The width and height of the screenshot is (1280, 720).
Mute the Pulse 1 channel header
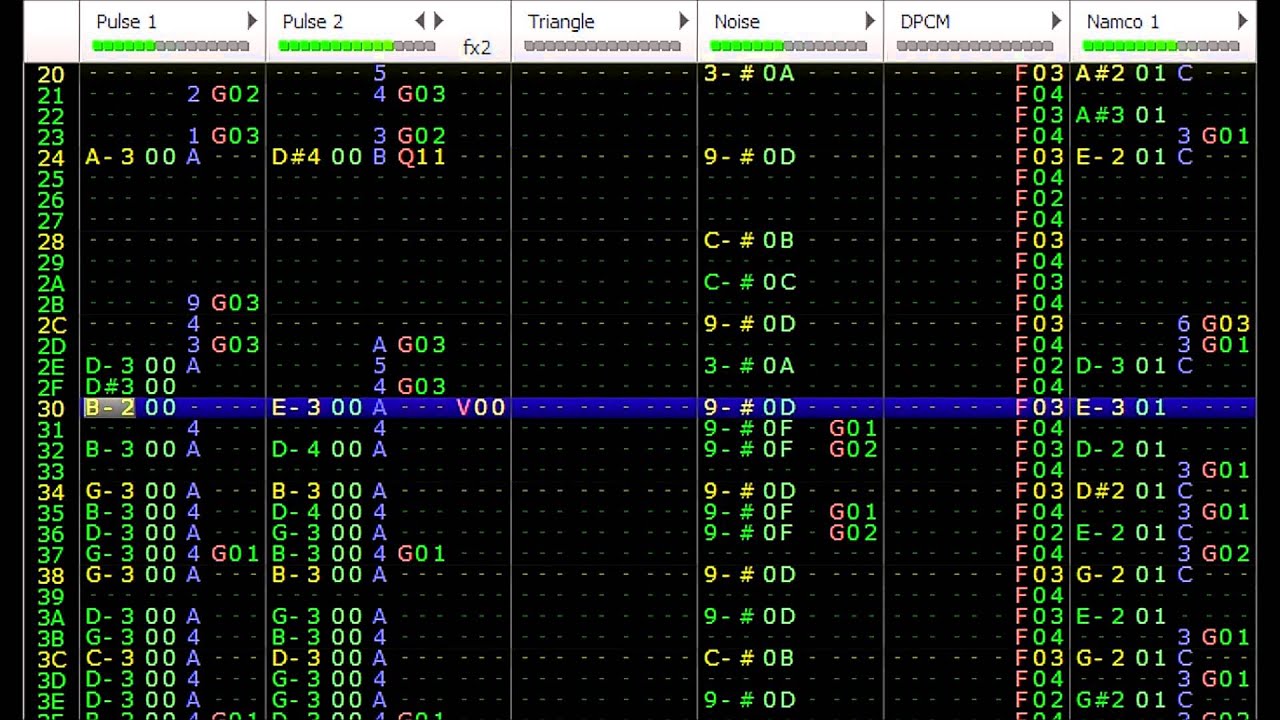(172, 31)
